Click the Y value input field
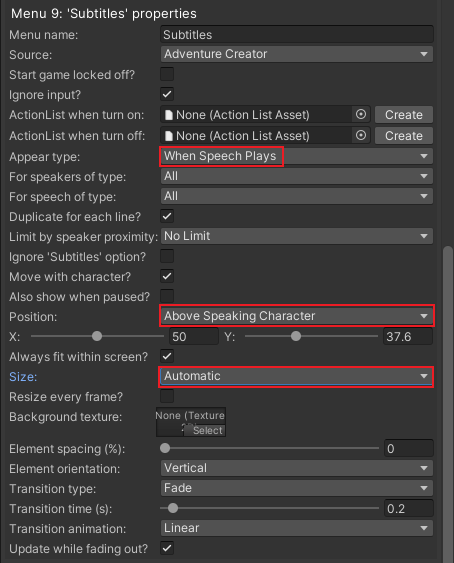 click(x=408, y=336)
